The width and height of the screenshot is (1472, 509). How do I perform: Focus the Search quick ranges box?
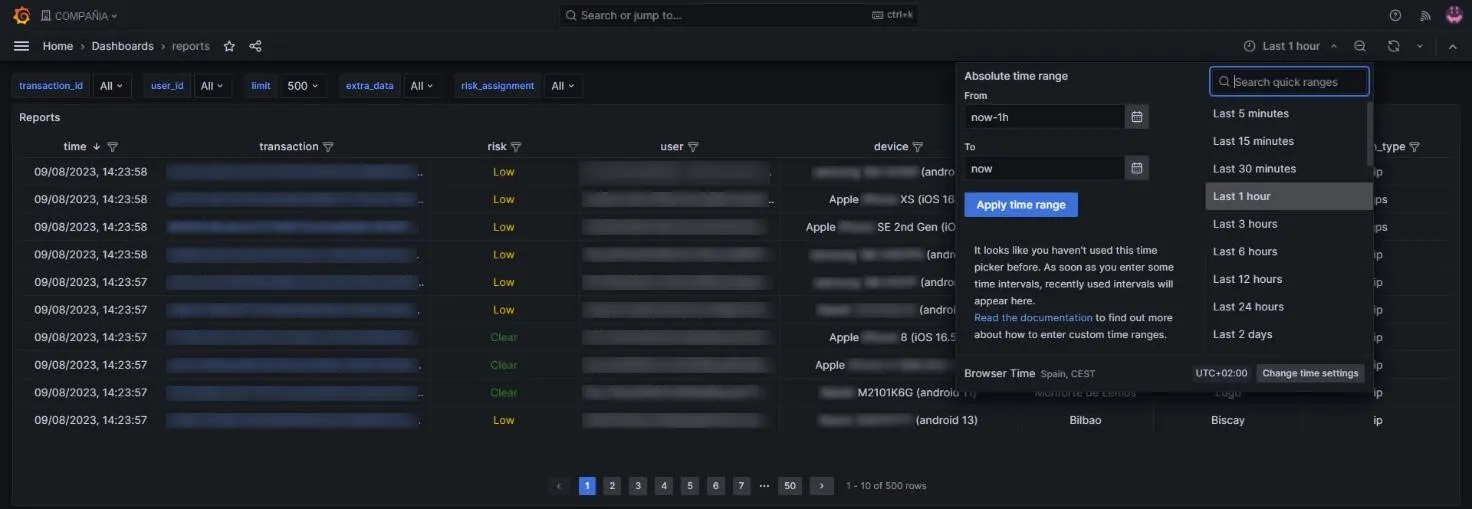coord(1289,82)
